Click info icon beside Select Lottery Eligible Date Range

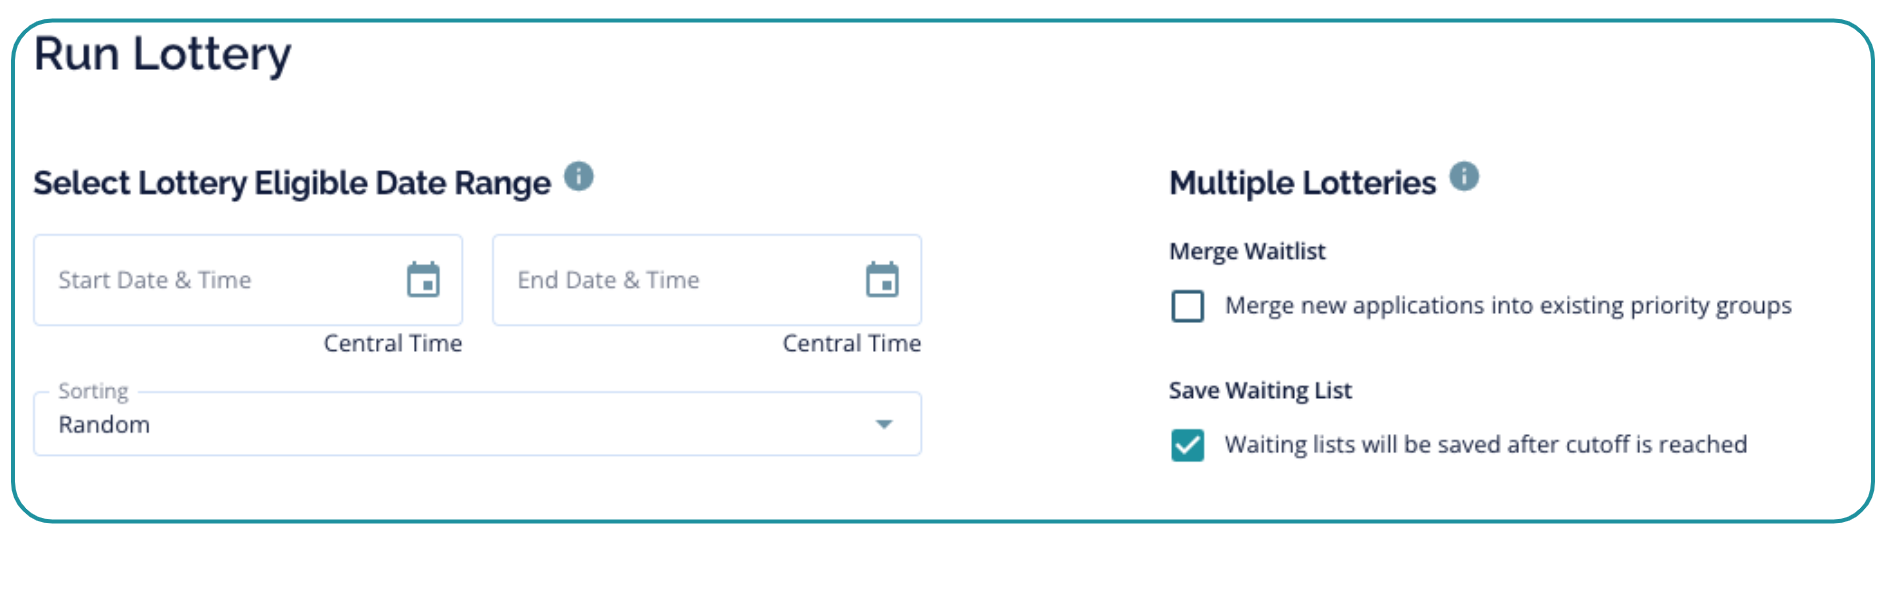click(x=578, y=177)
